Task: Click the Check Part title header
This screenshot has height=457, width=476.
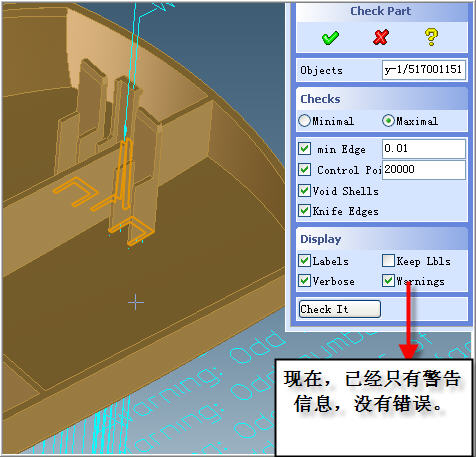Action: tap(381, 12)
